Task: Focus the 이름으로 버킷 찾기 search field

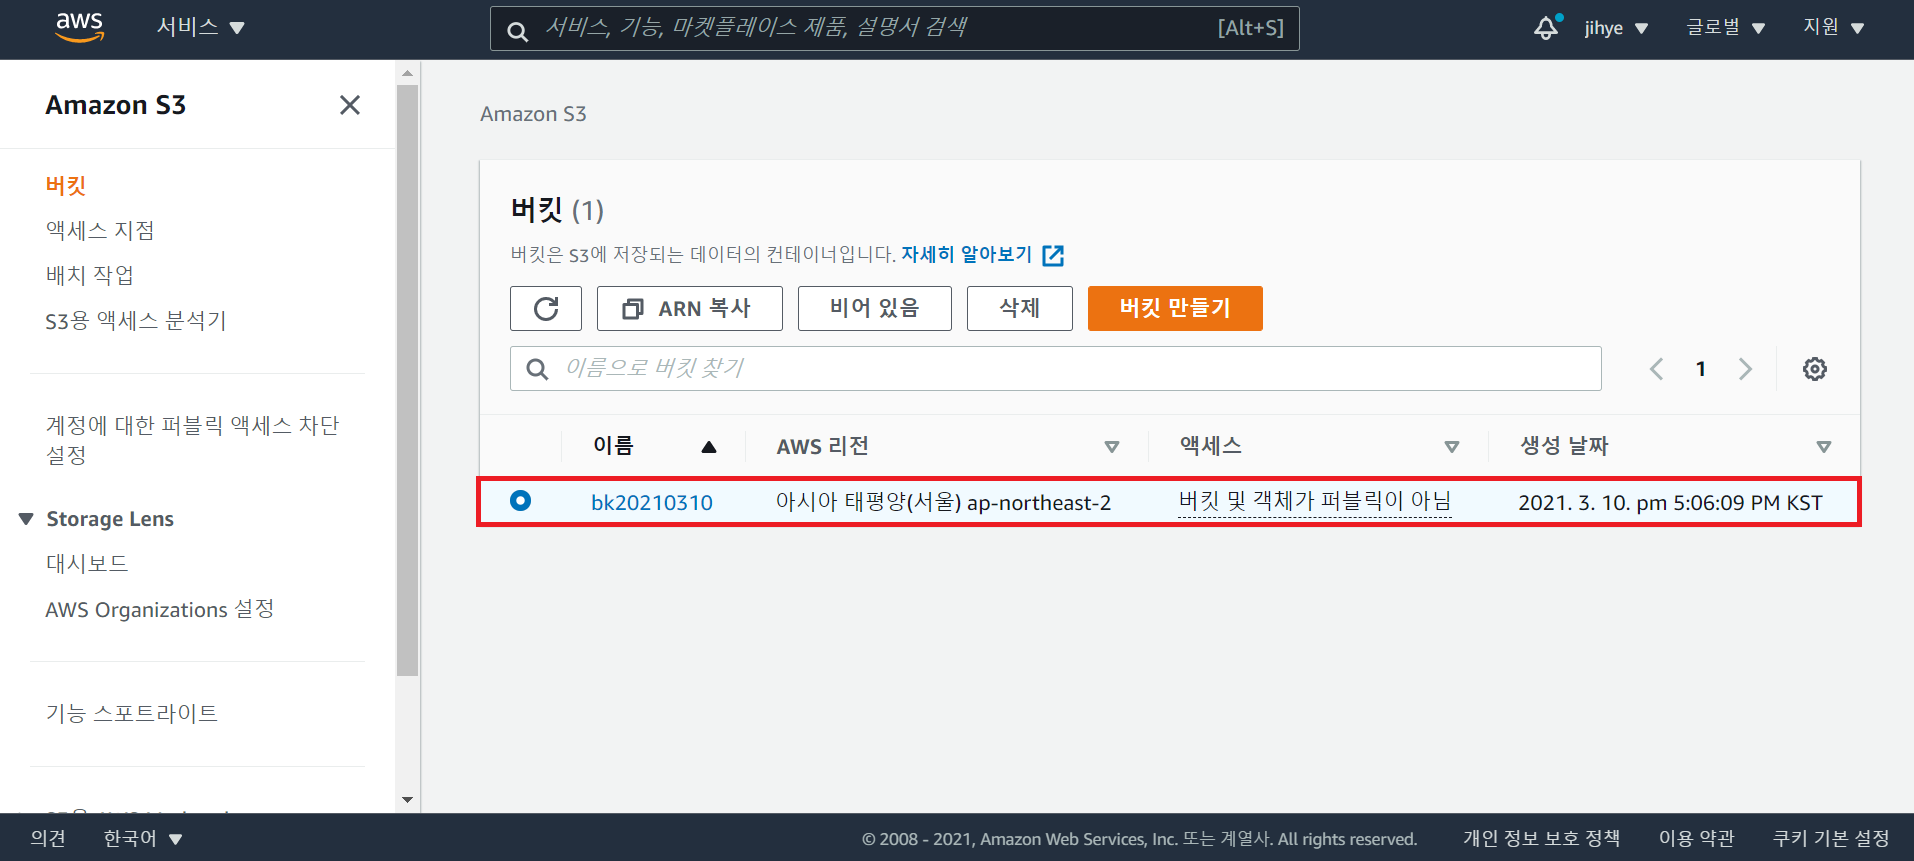Action: [x=1056, y=369]
